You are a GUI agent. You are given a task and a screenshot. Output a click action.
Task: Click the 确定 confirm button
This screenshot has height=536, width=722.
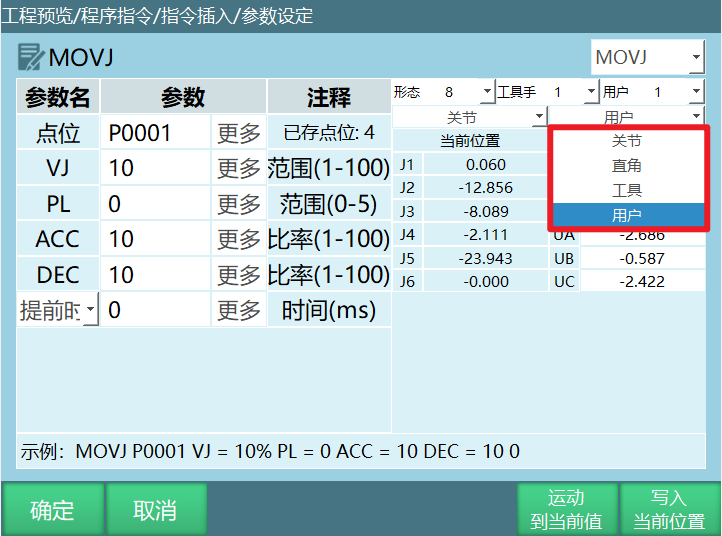tap(52, 509)
